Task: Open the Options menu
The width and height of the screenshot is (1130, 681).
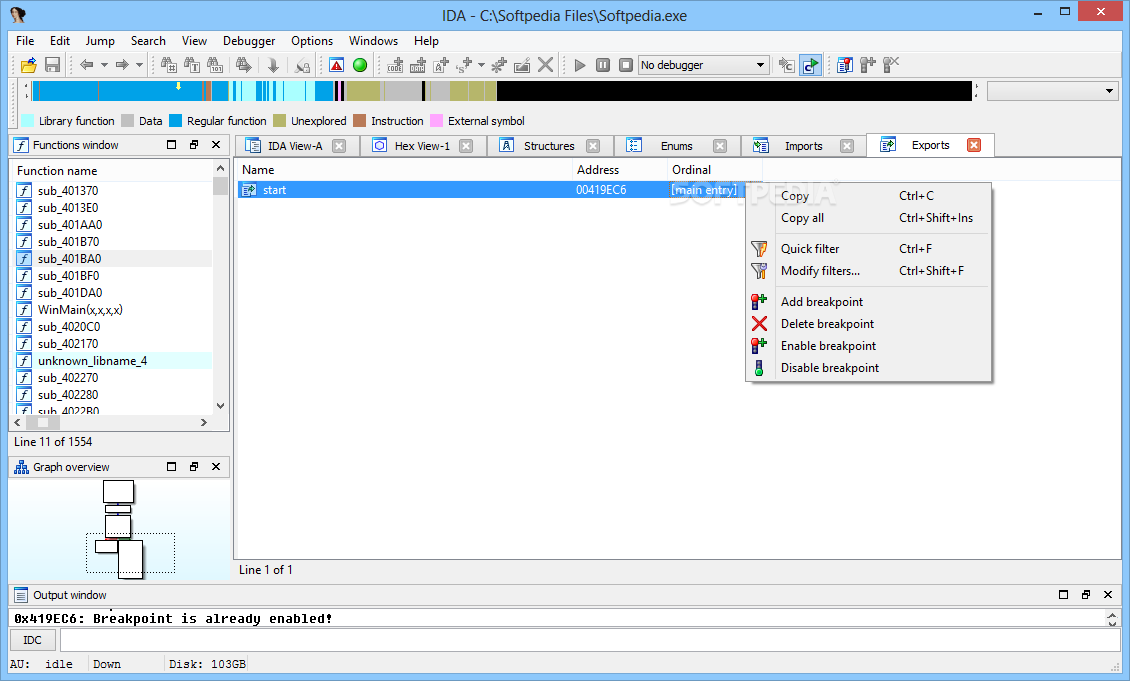Action: pyautogui.click(x=312, y=41)
